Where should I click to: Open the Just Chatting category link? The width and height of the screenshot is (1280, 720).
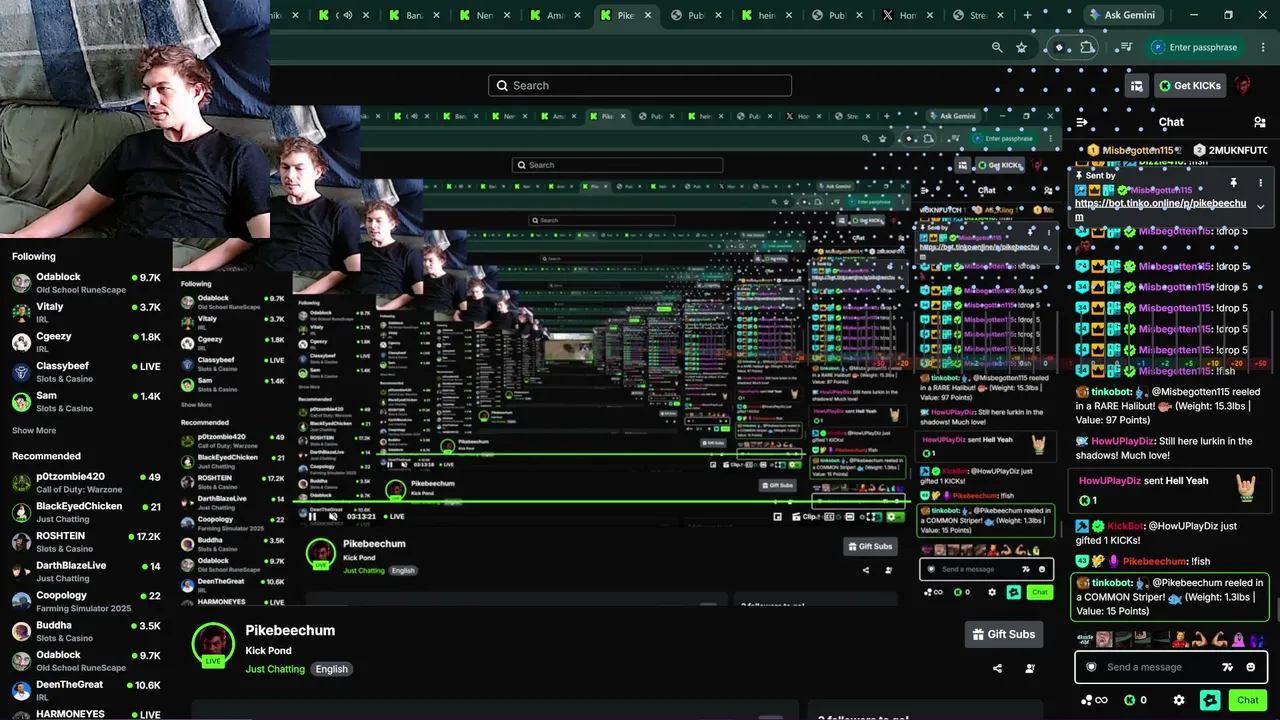pyautogui.click(x=275, y=669)
